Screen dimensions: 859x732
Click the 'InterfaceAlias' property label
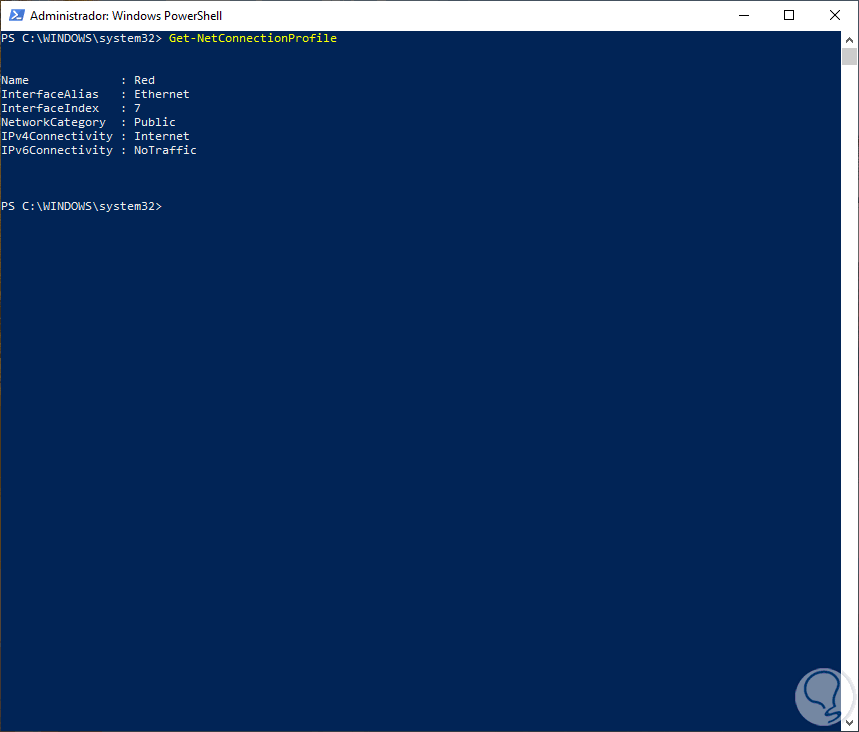[50, 94]
